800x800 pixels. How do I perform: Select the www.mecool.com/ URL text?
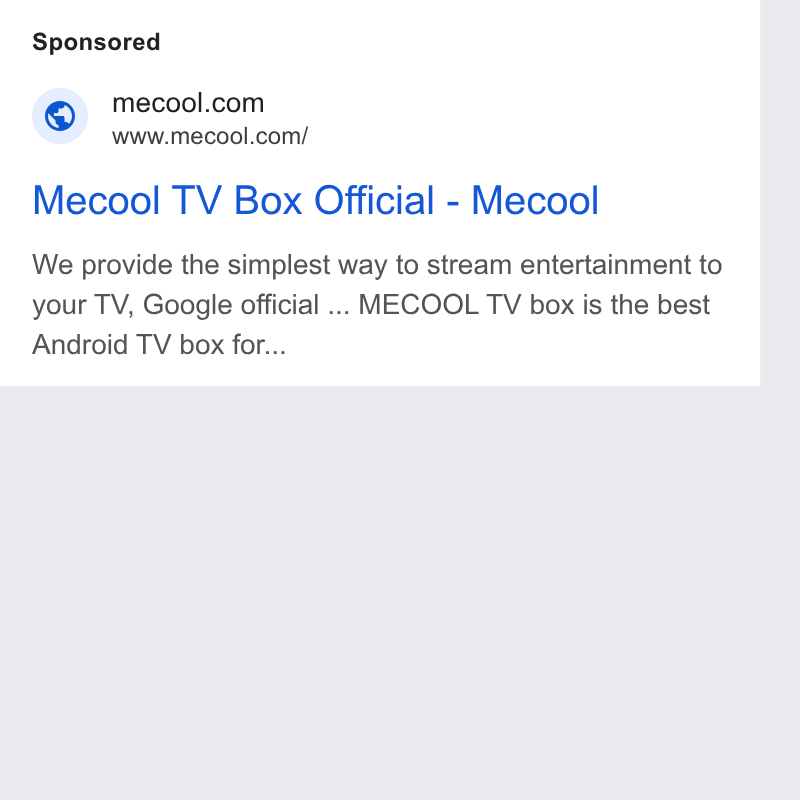coord(210,136)
